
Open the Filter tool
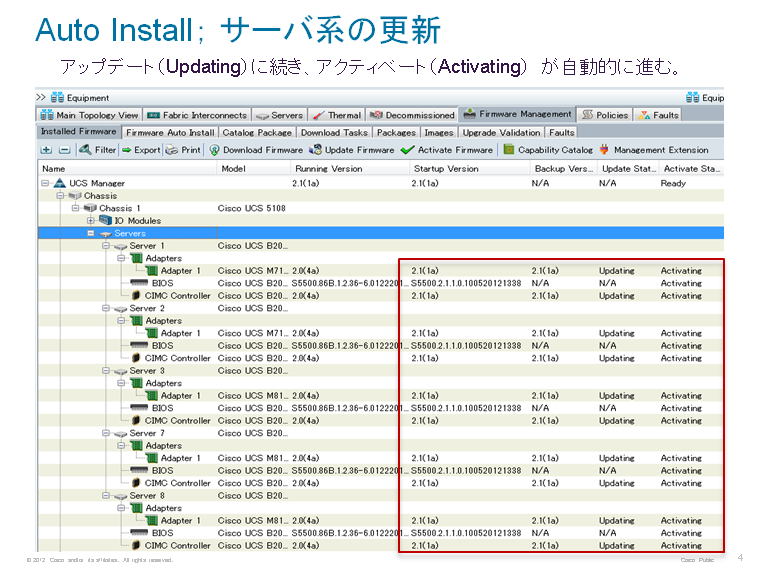(98, 150)
